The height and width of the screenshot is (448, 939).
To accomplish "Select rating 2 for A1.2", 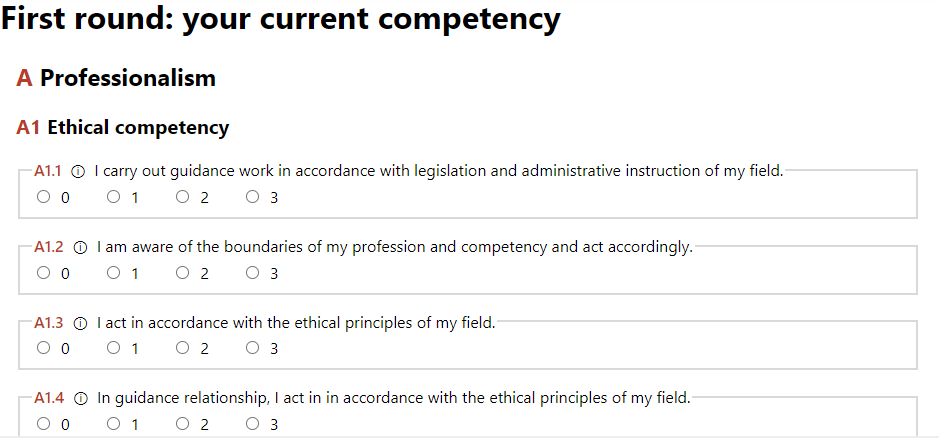I will [183, 273].
